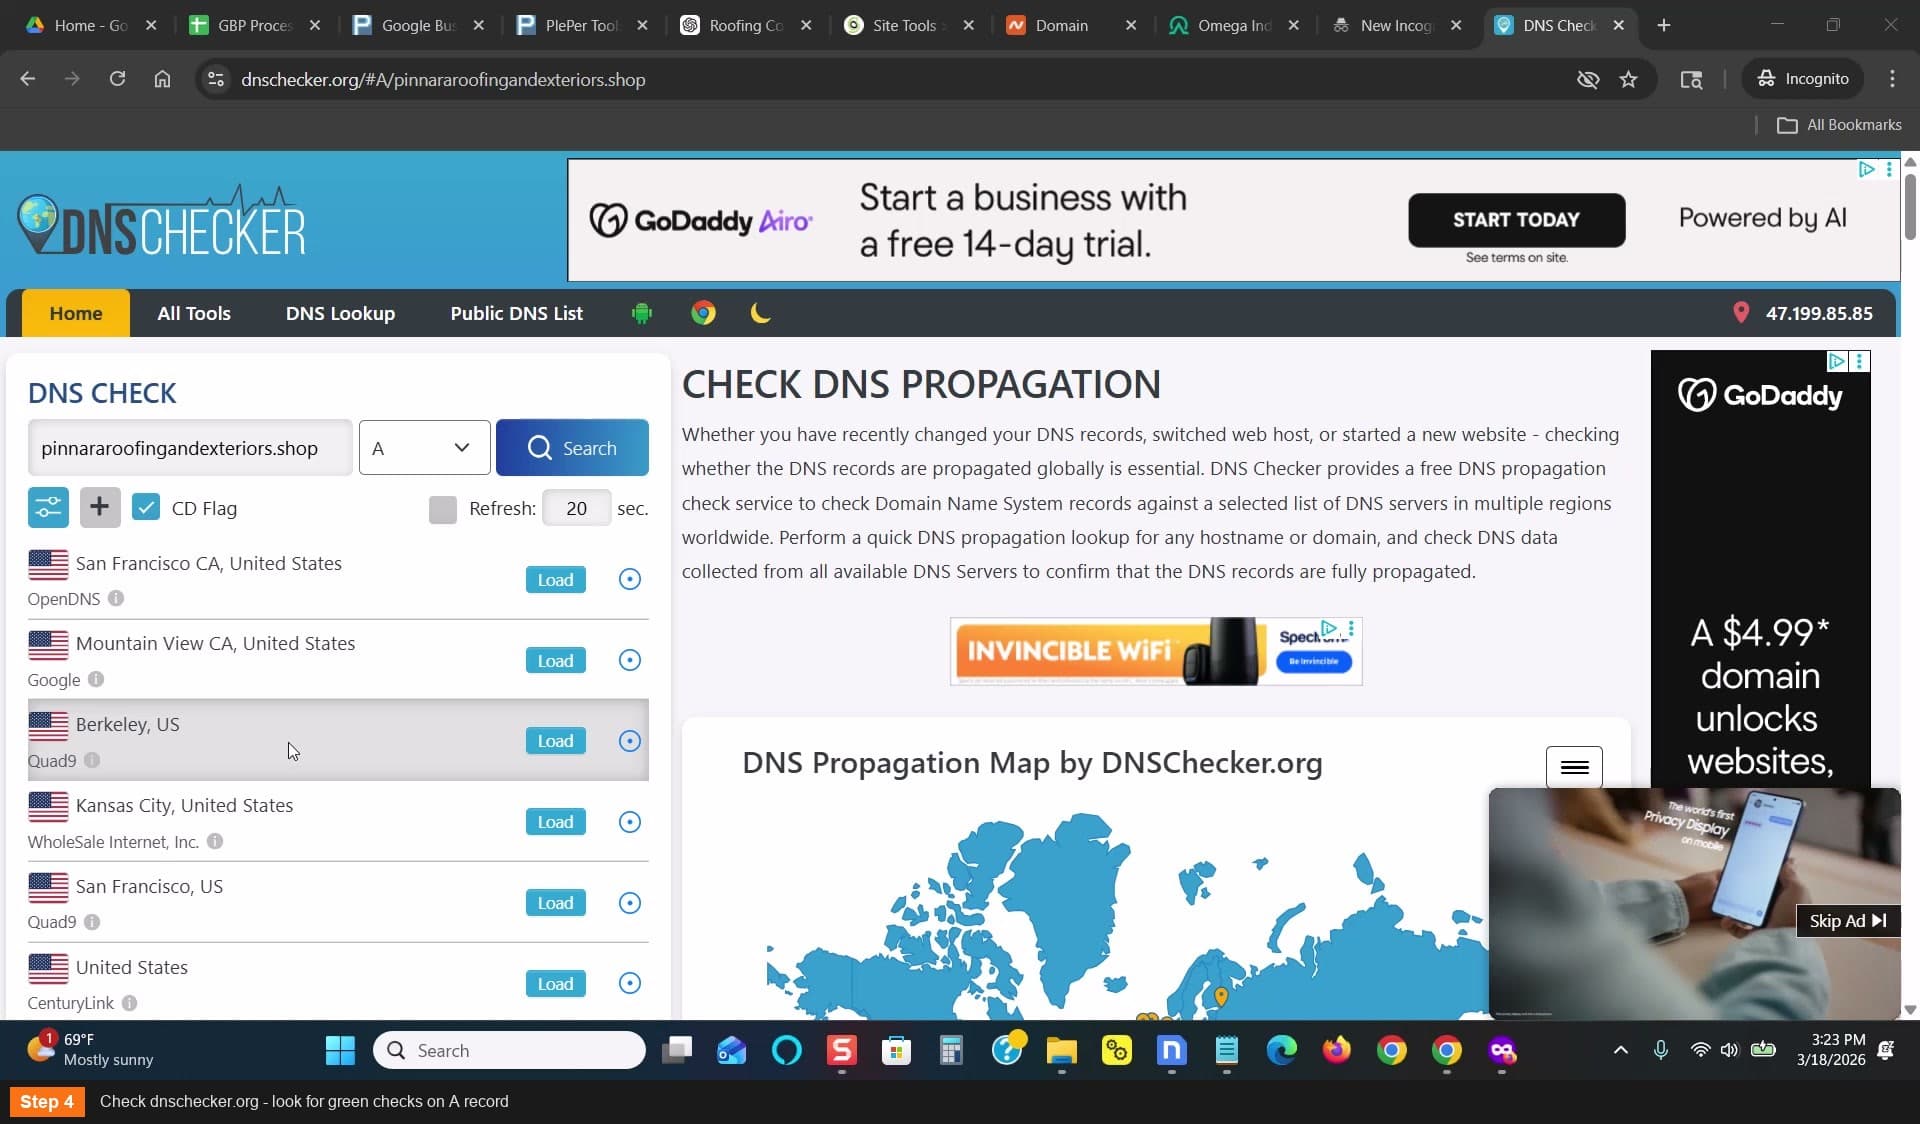This screenshot has height=1124, width=1920.
Task: Open Incognito profile button
Action: pyautogui.click(x=1804, y=79)
